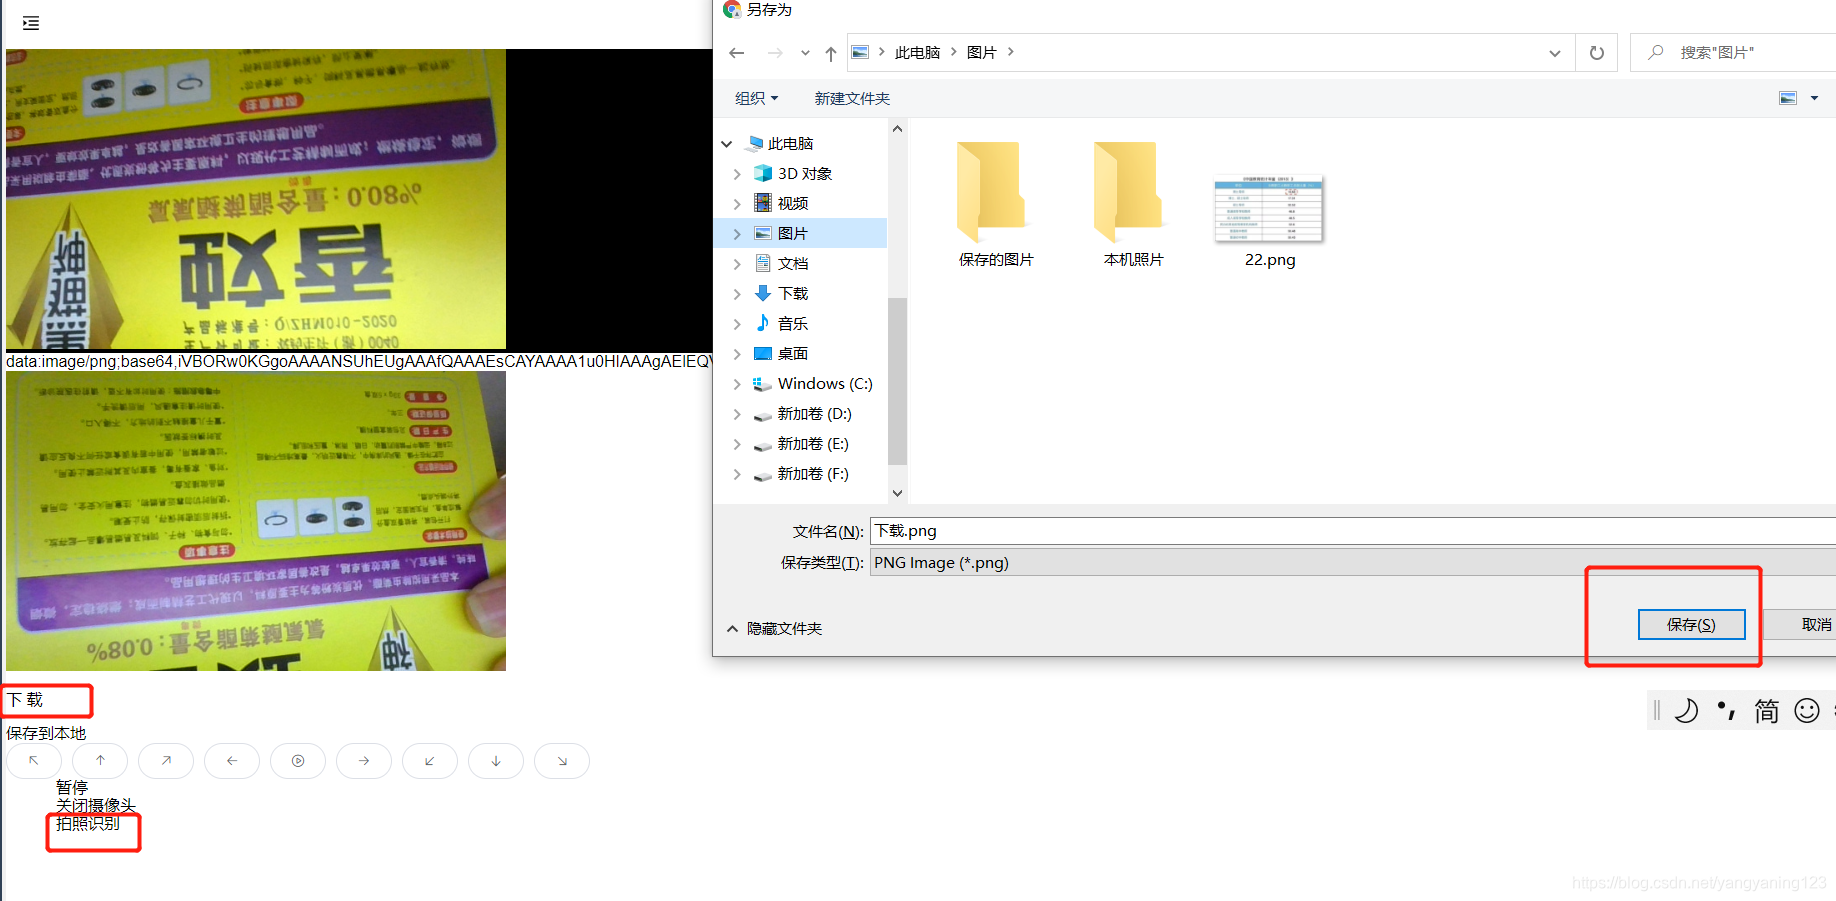Click 此电脑 in the address breadcrumb
1836x901 pixels.
tap(917, 53)
